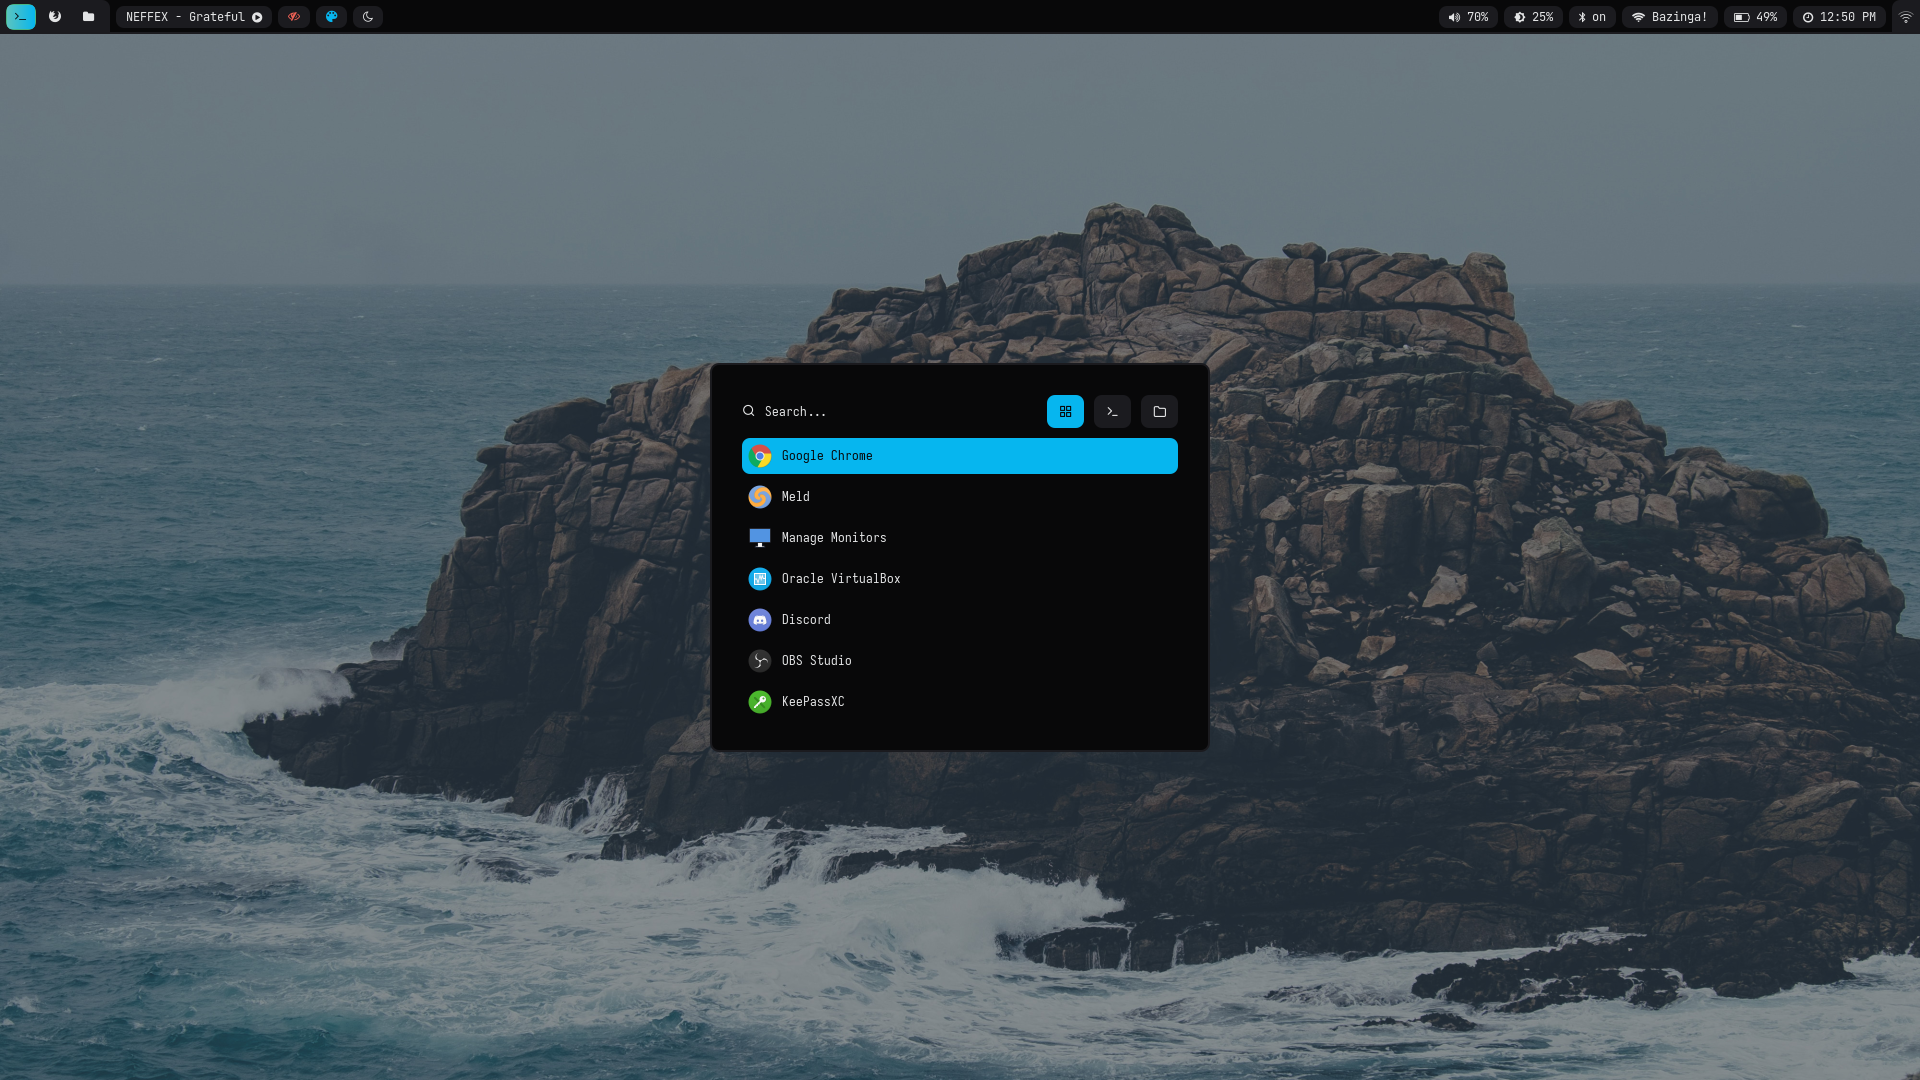Screen dimensions: 1920x1080
Task: Click the NEFFEX - Grateful track title
Action: point(185,17)
